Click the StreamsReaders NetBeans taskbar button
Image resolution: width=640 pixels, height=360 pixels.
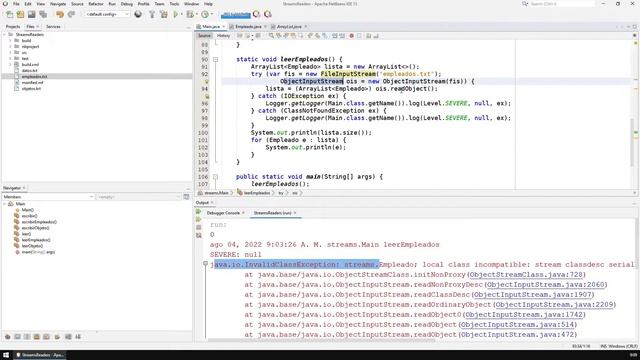[x=40, y=355]
